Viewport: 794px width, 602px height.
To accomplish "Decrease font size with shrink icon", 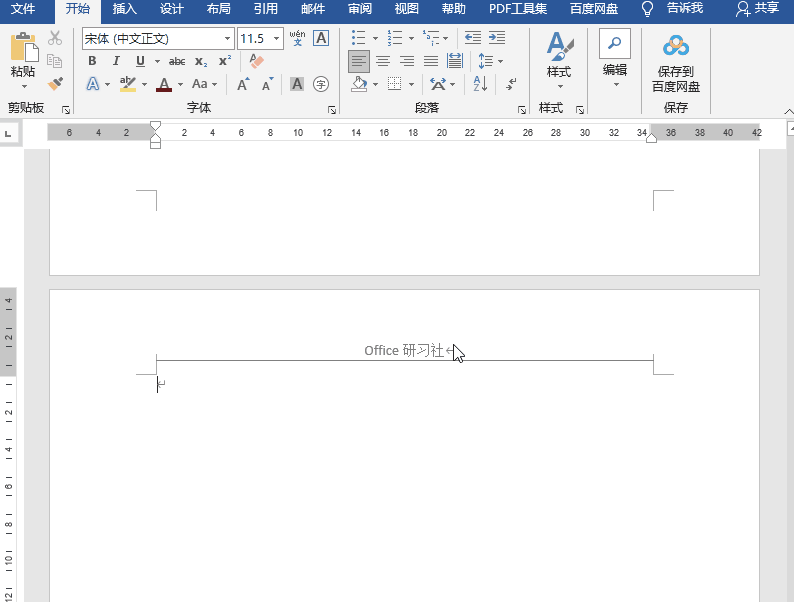I will [267, 84].
